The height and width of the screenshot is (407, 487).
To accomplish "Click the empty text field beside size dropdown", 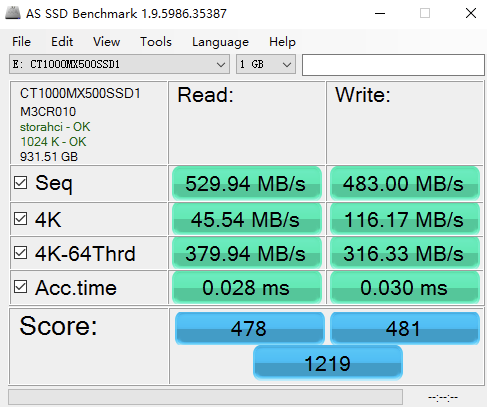I will coord(393,65).
